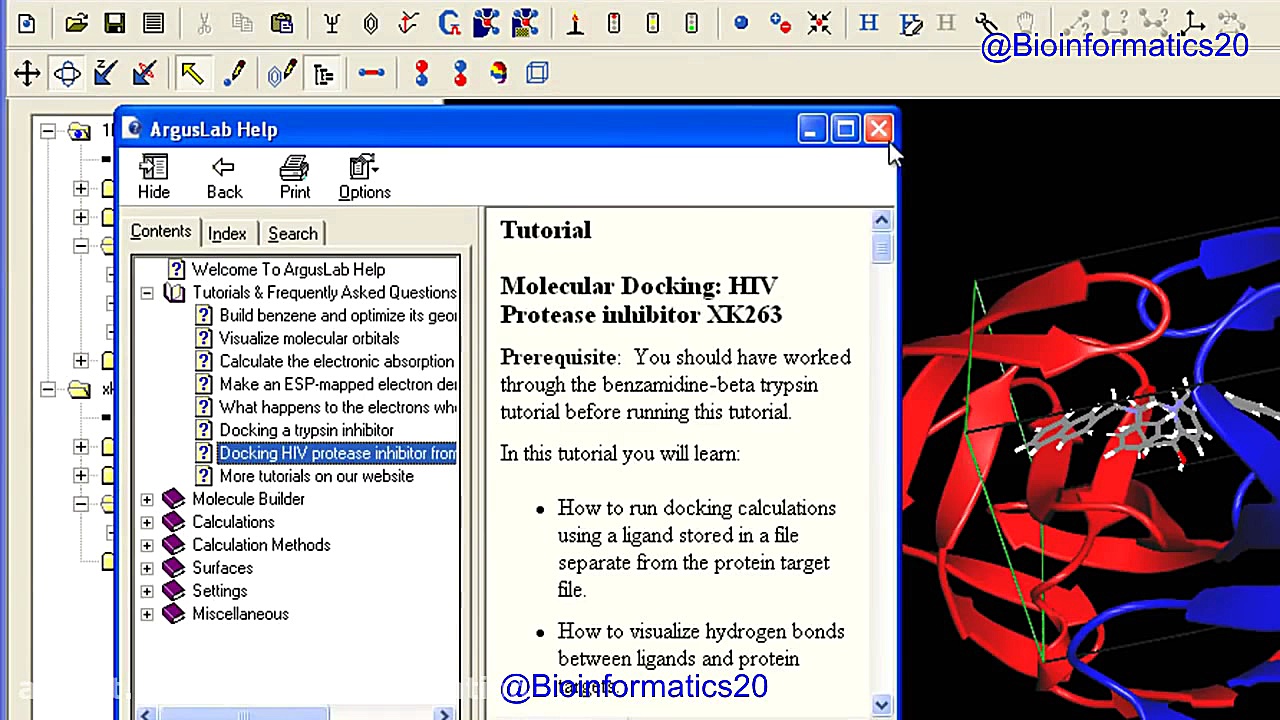1280x720 pixels.
Task: Click the tutorial pane scroll down arrow
Action: (x=881, y=705)
